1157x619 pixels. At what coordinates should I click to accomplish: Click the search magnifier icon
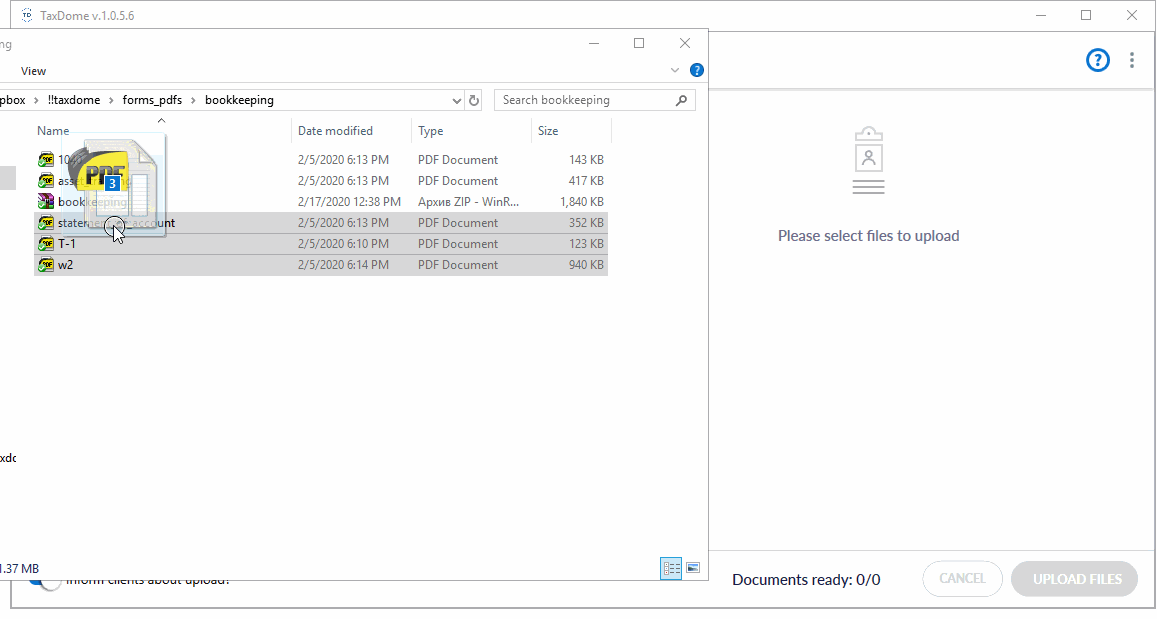tap(682, 100)
